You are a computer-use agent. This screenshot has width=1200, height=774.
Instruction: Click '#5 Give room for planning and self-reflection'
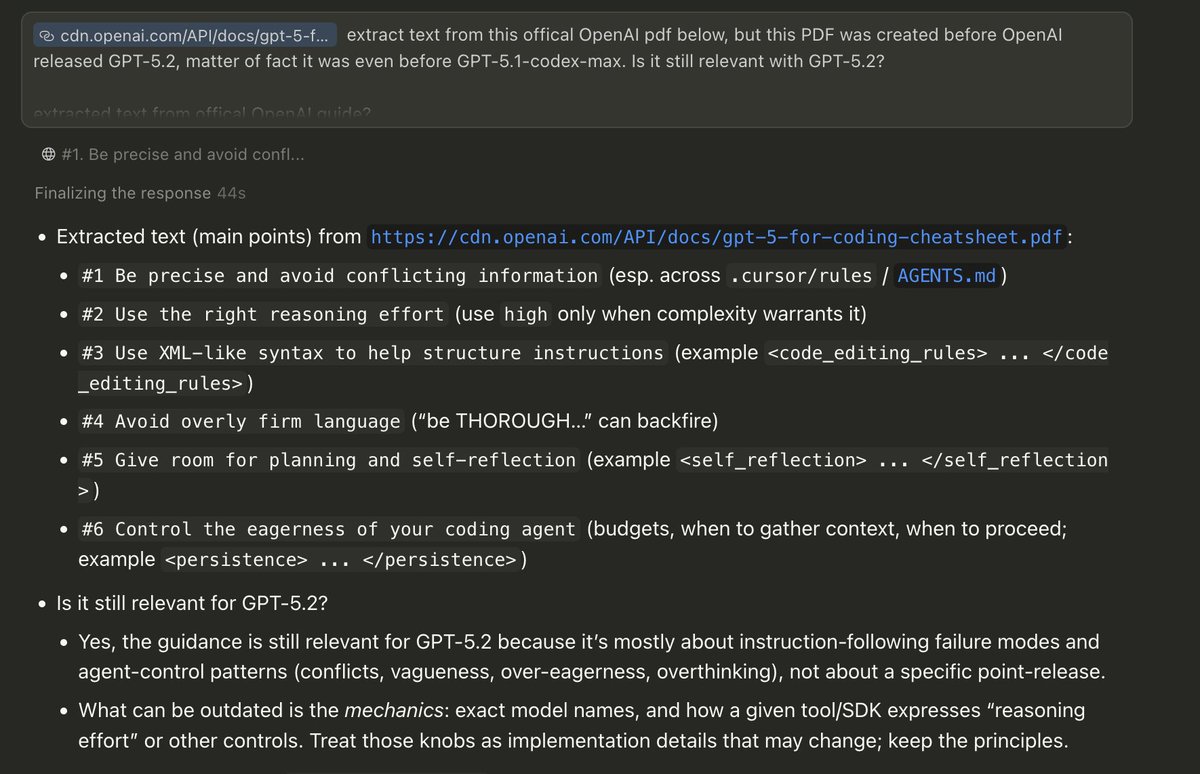click(329, 460)
